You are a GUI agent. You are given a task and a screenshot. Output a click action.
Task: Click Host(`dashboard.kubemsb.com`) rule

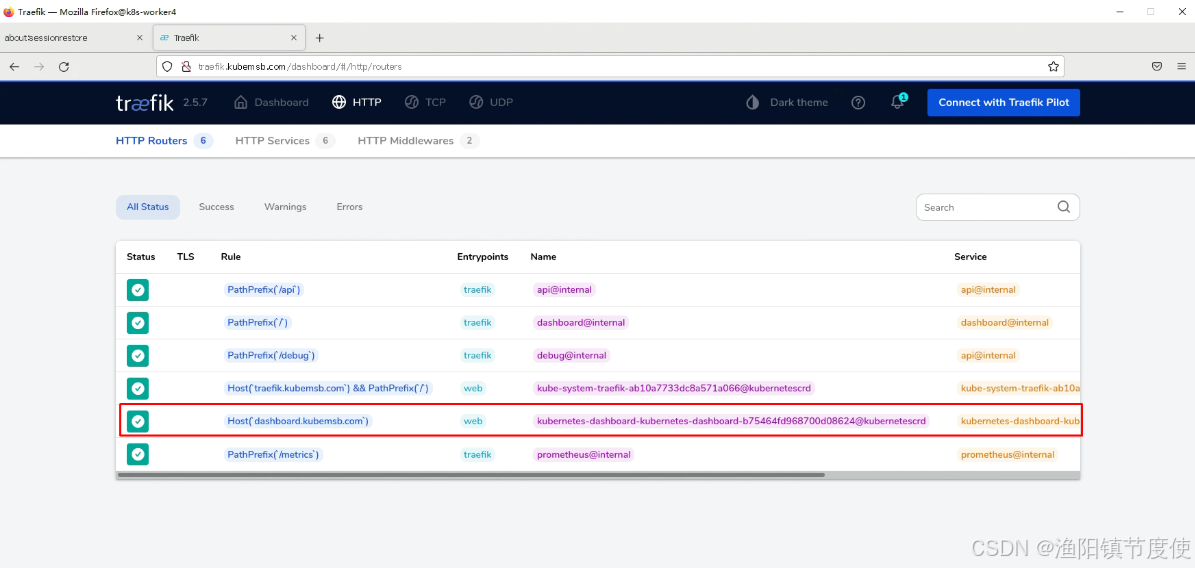[x=298, y=421]
